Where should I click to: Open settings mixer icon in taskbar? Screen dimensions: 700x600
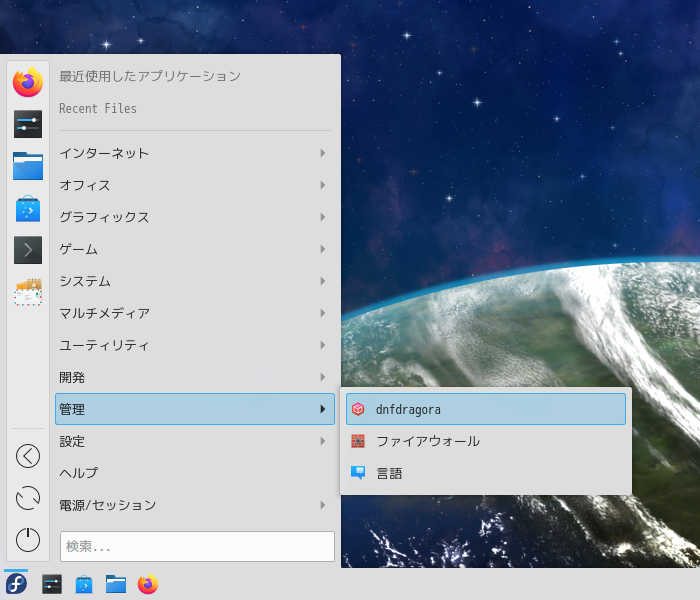(52, 584)
